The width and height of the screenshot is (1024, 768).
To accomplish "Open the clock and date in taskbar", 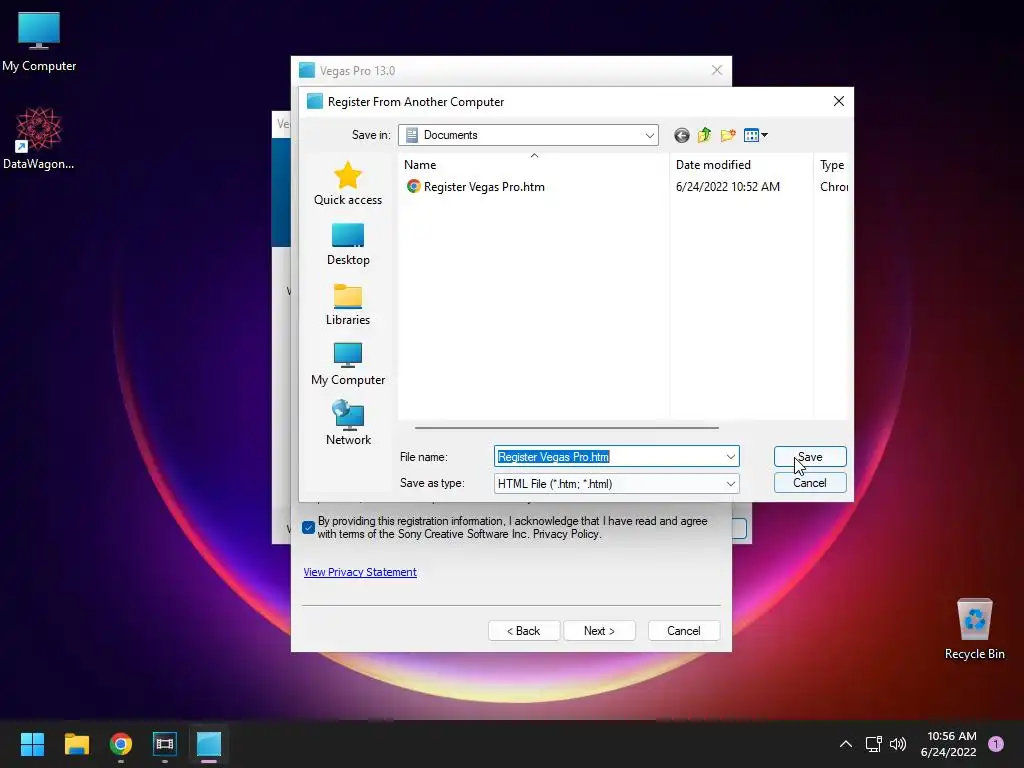I will [948, 744].
